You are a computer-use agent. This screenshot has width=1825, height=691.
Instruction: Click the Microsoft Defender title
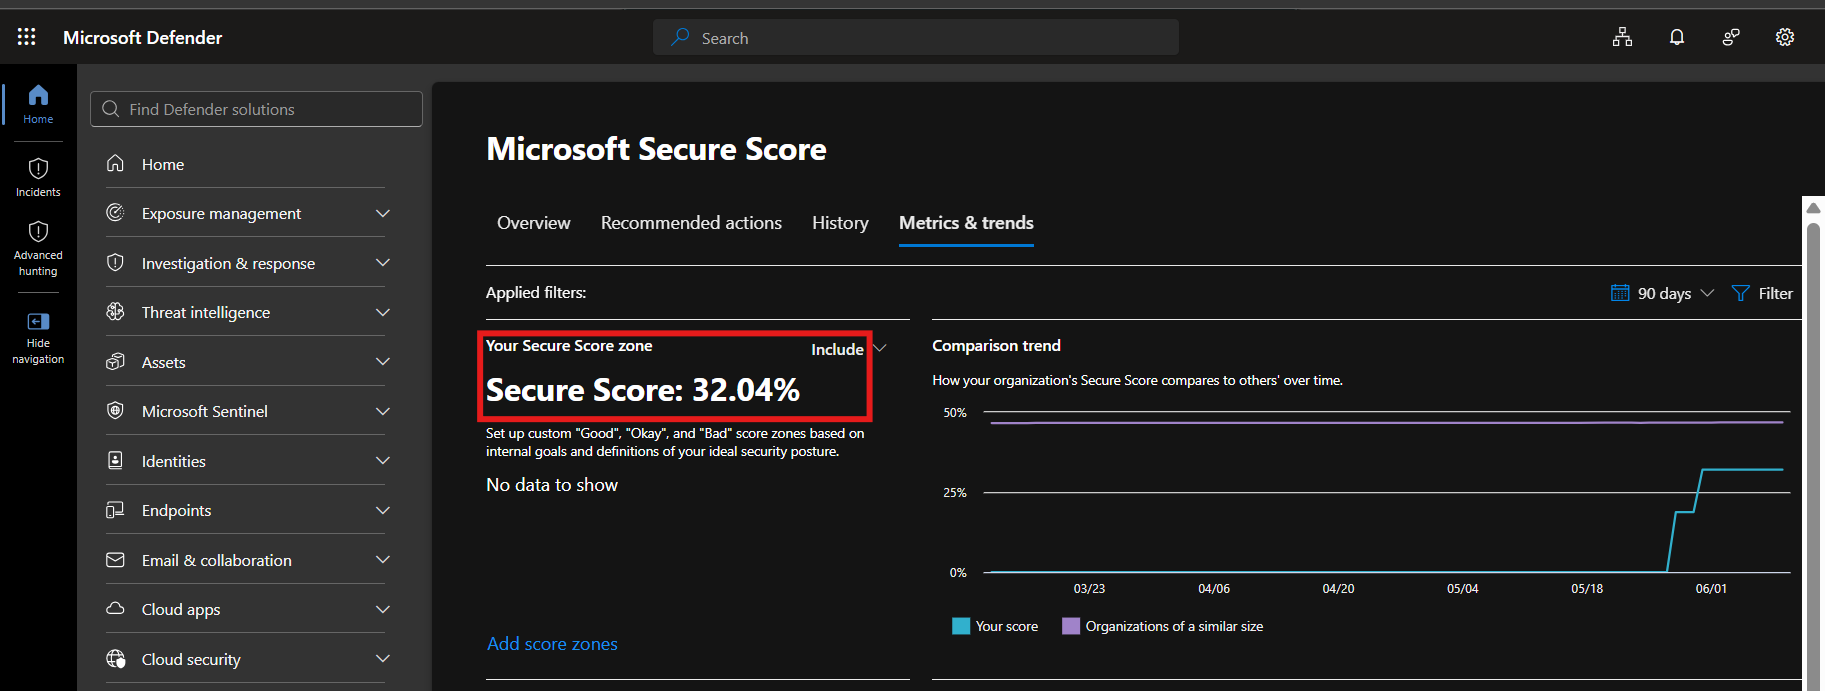pyautogui.click(x=143, y=37)
